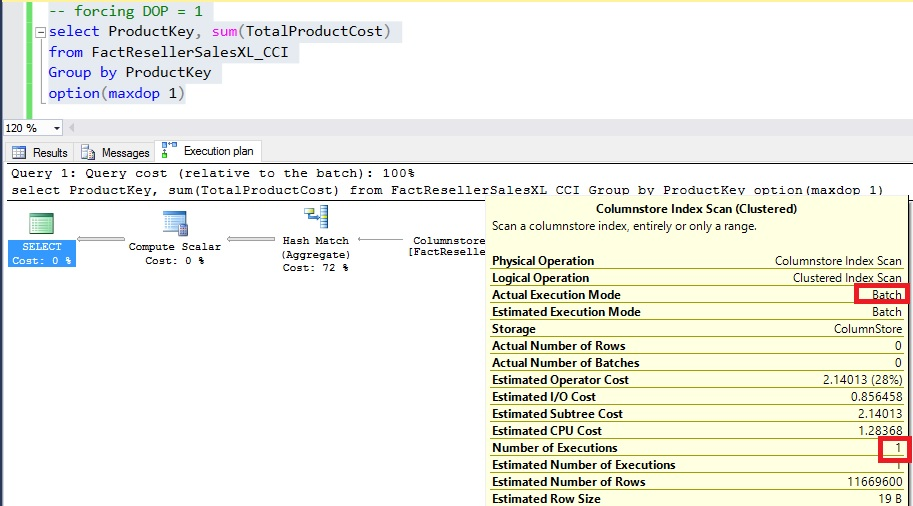913x506 pixels.
Task: Click the Hash Match aggregate icon
Action: click(316, 218)
